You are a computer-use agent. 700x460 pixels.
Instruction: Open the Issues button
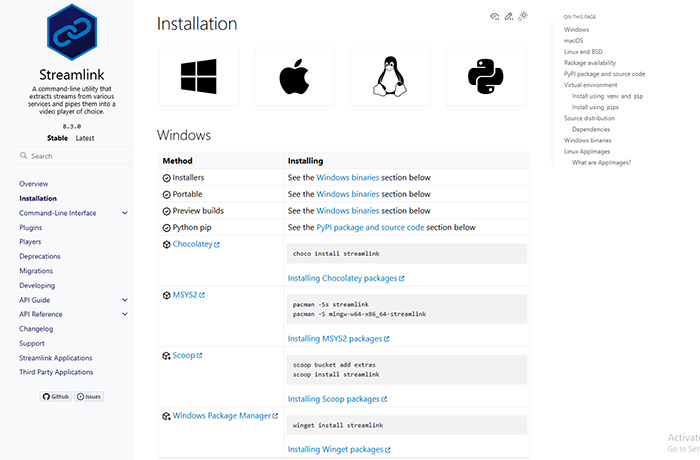click(x=90, y=396)
